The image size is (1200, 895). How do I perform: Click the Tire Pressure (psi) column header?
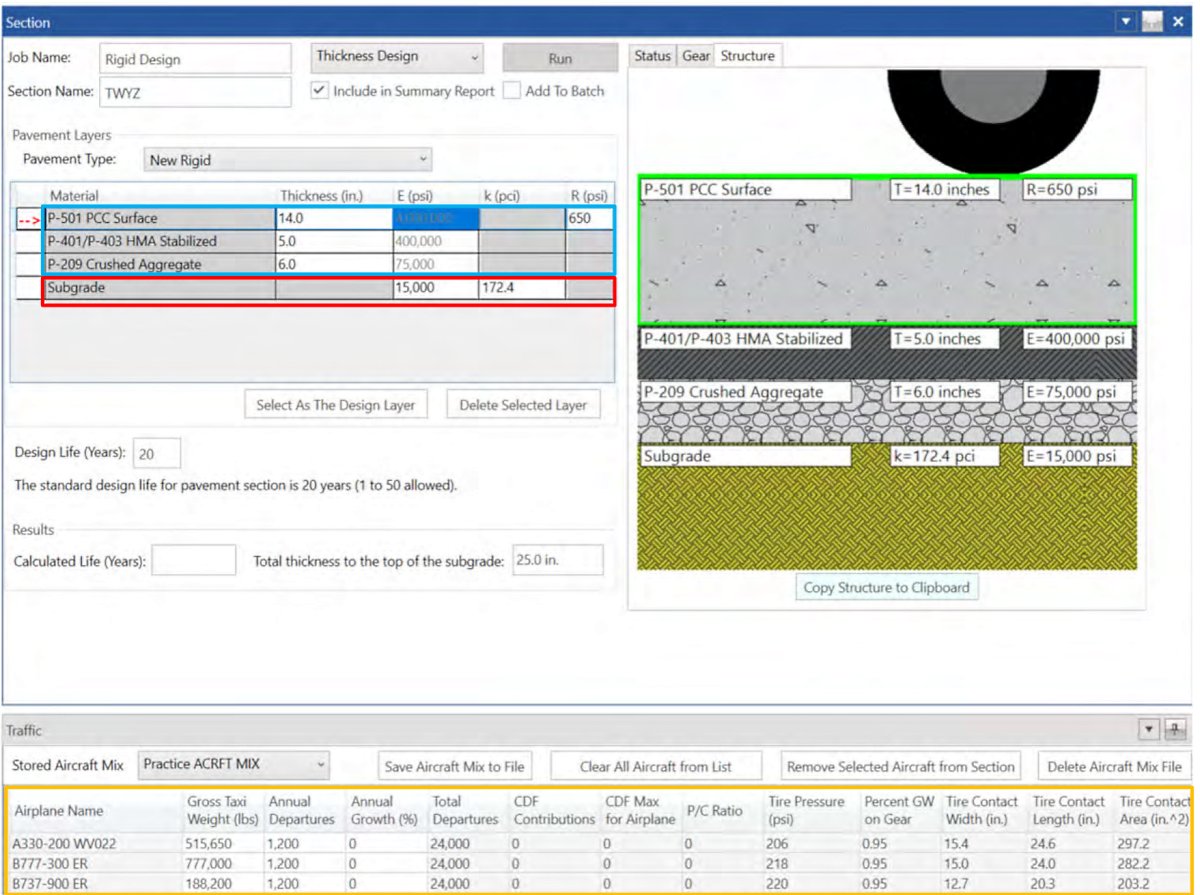[812, 810]
